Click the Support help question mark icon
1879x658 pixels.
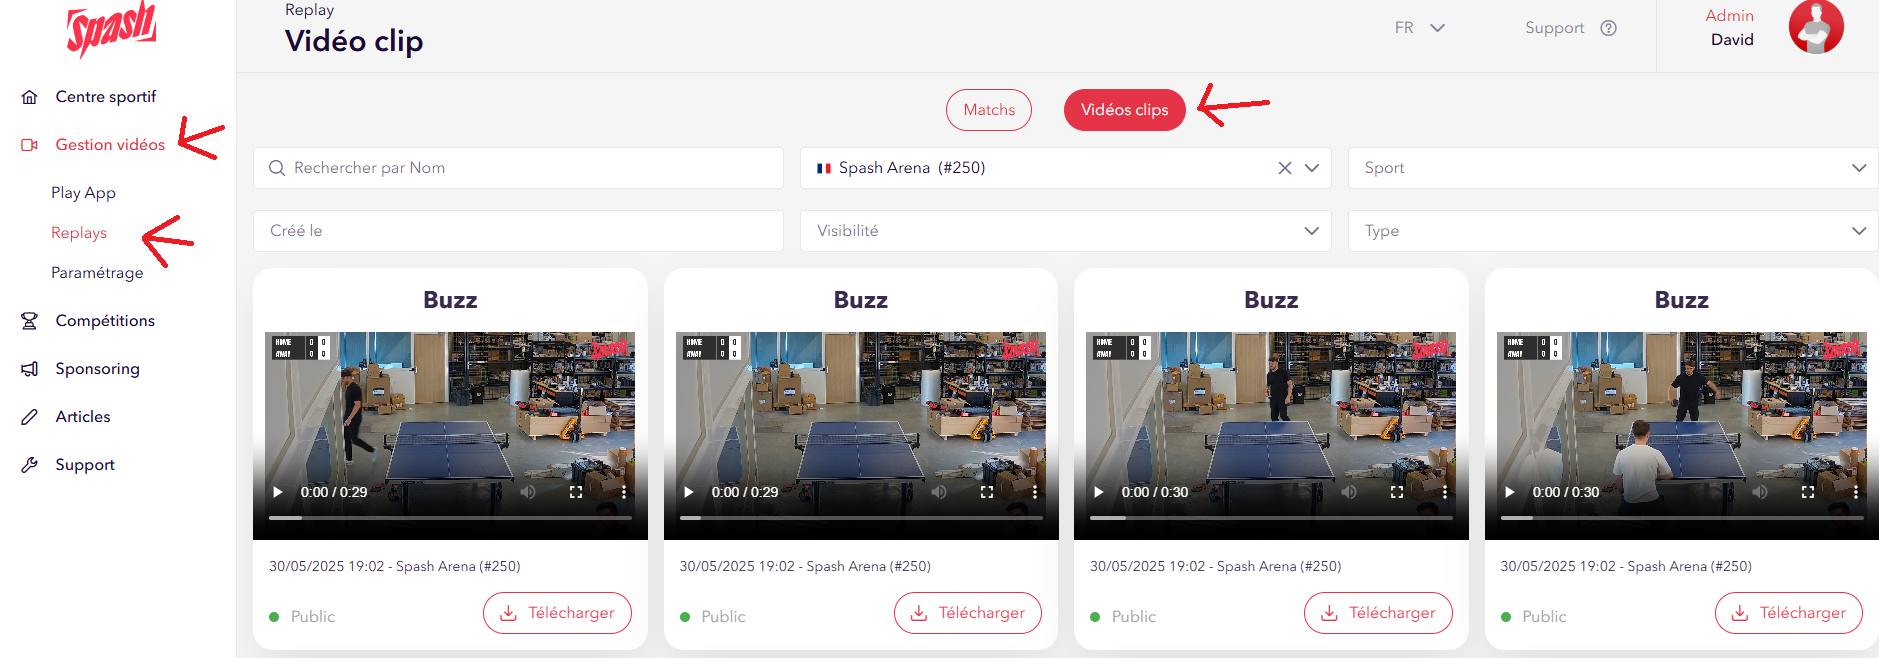coord(1608,28)
